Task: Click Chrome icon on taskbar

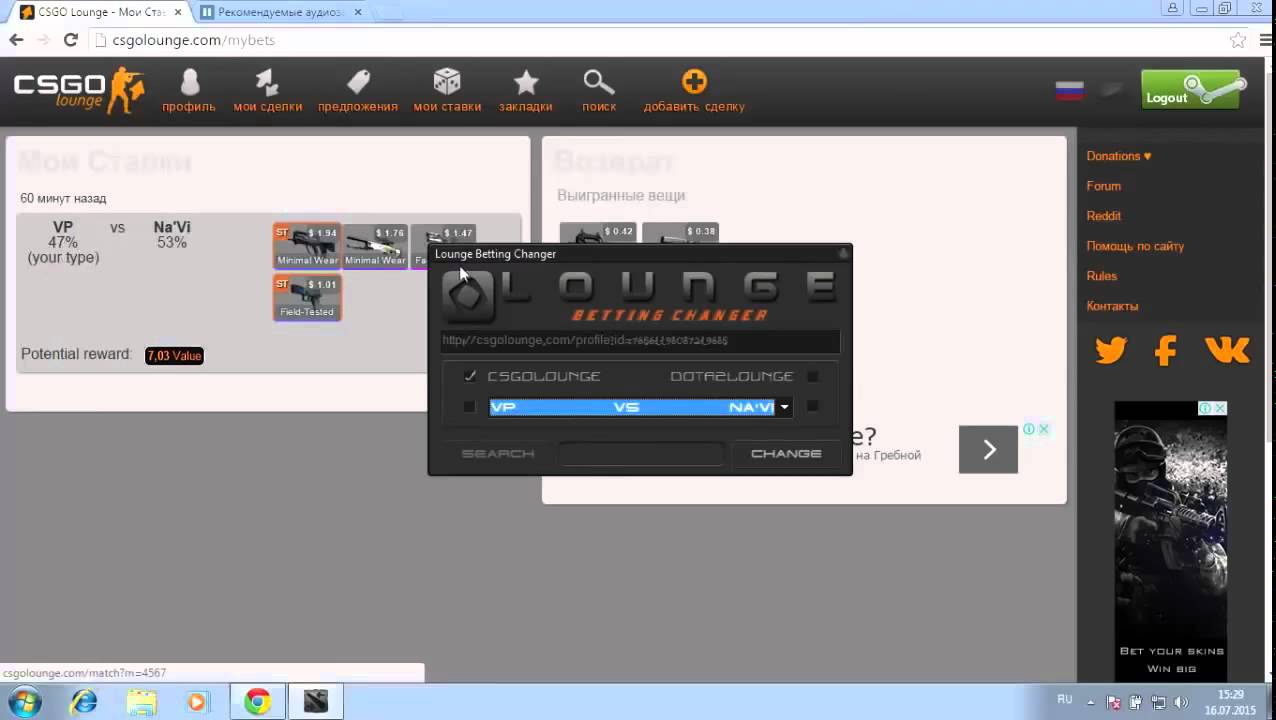Action: 258,702
